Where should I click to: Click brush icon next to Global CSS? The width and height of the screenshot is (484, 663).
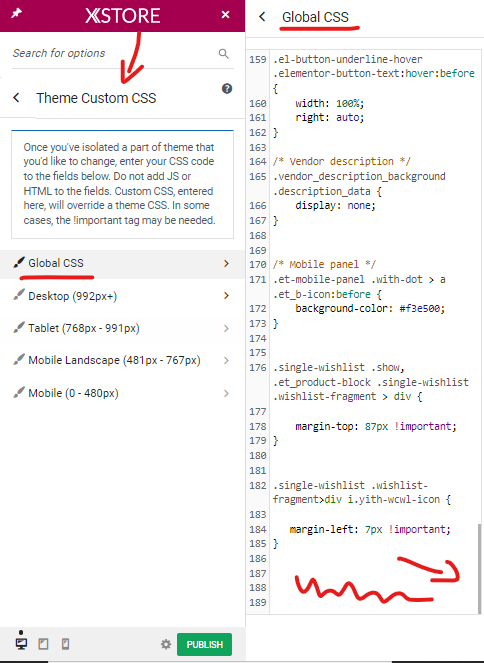pyautogui.click(x=19, y=262)
